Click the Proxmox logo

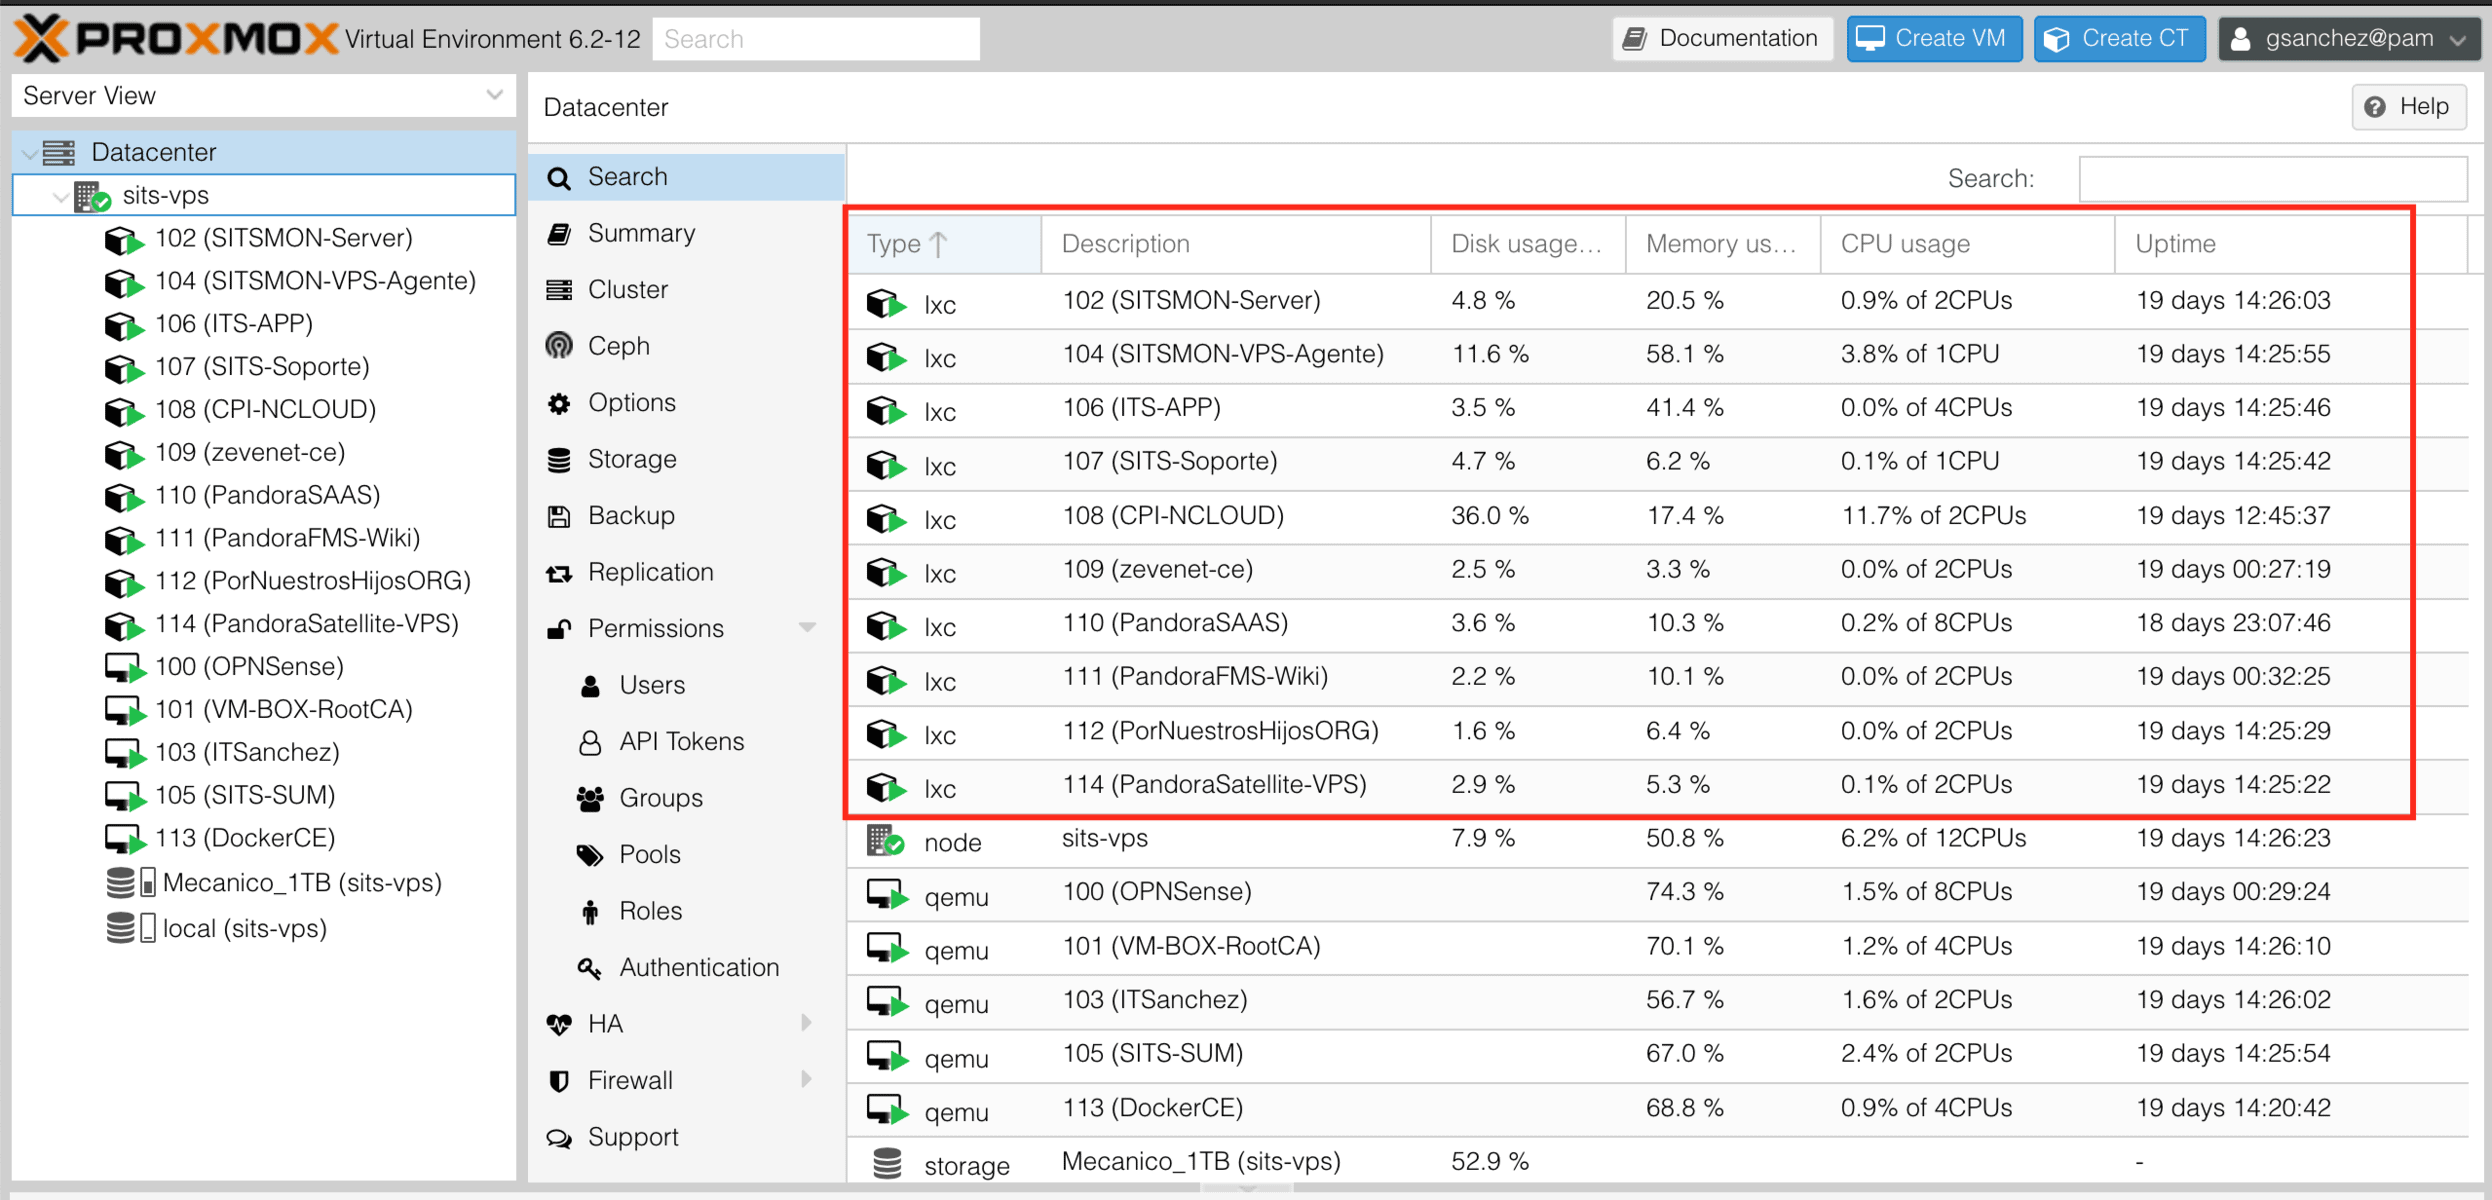176,38
